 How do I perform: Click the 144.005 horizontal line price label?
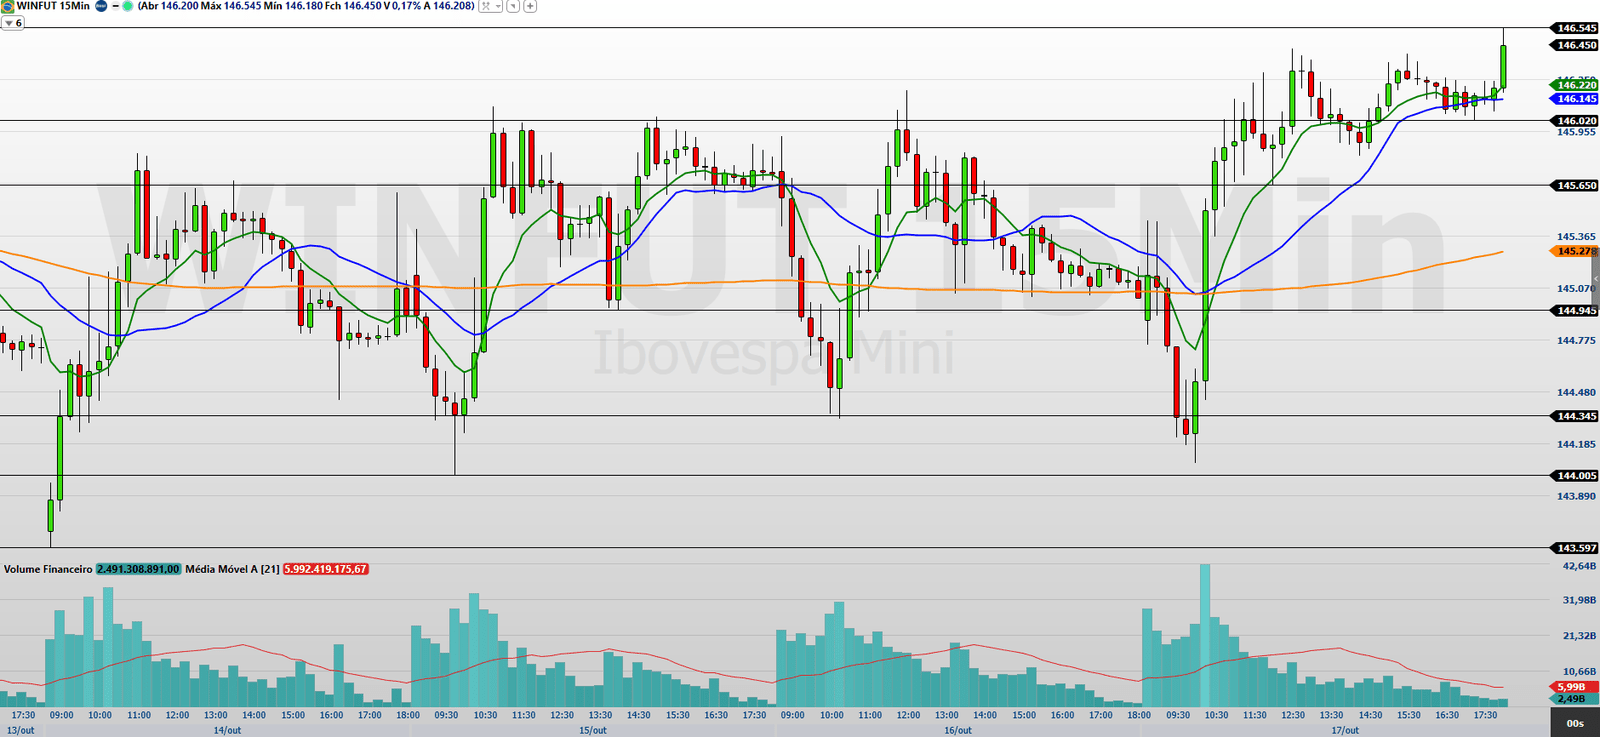tap(1576, 476)
